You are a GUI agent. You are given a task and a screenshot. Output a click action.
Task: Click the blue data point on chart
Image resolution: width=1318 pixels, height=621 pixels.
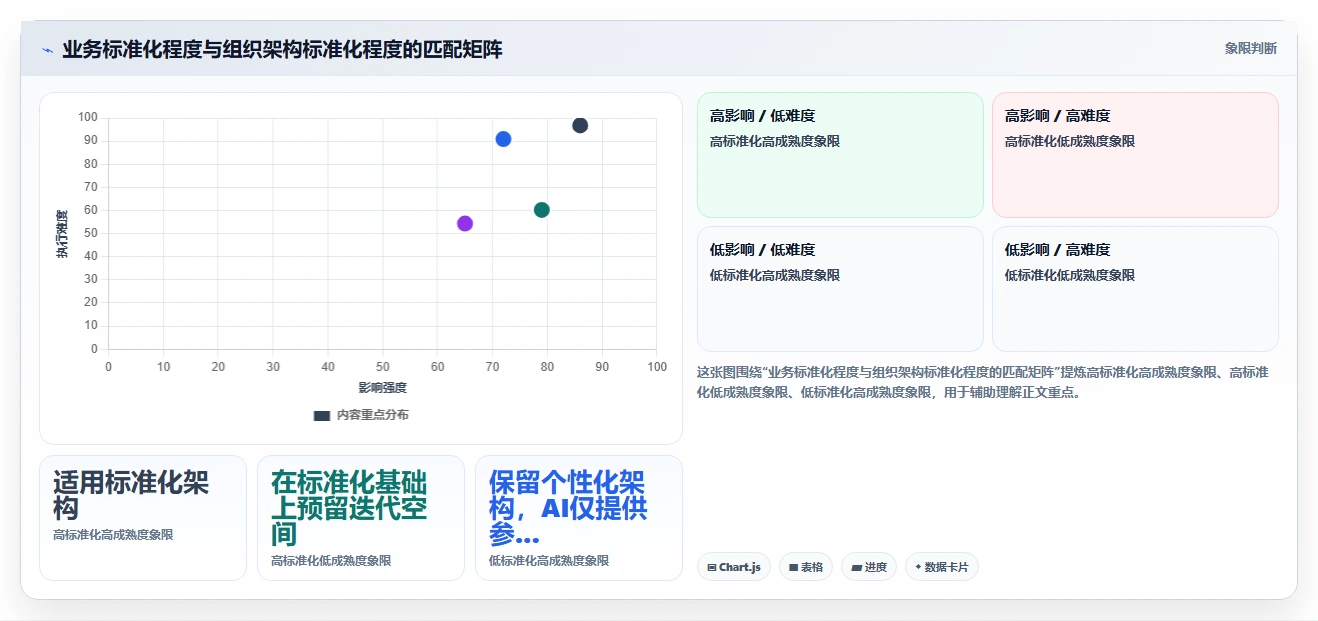tap(503, 139)
